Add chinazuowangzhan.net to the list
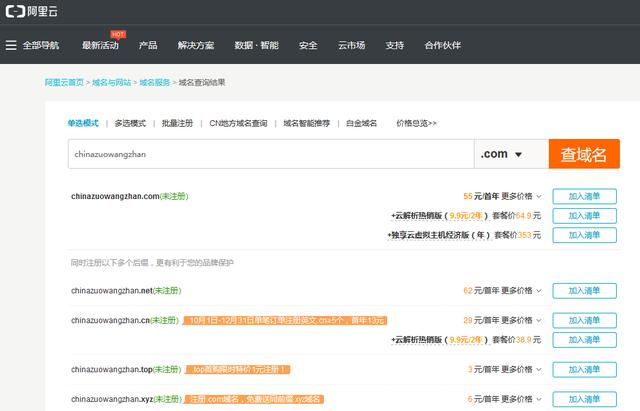 click(x=584, y=291)
